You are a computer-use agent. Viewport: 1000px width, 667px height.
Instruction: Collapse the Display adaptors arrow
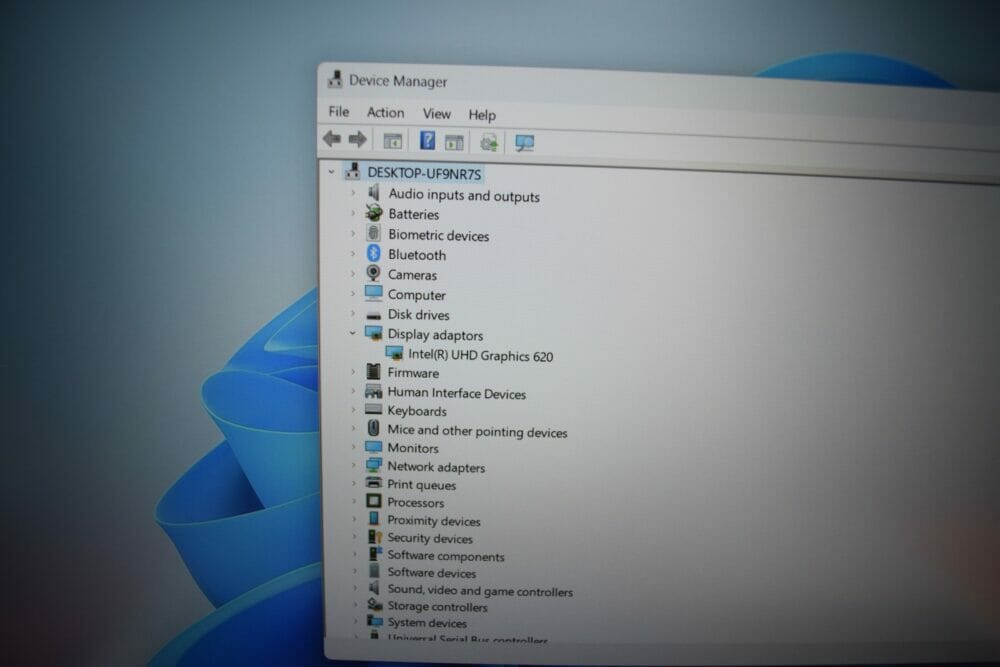pyautogui.click(x=353, y=333)
